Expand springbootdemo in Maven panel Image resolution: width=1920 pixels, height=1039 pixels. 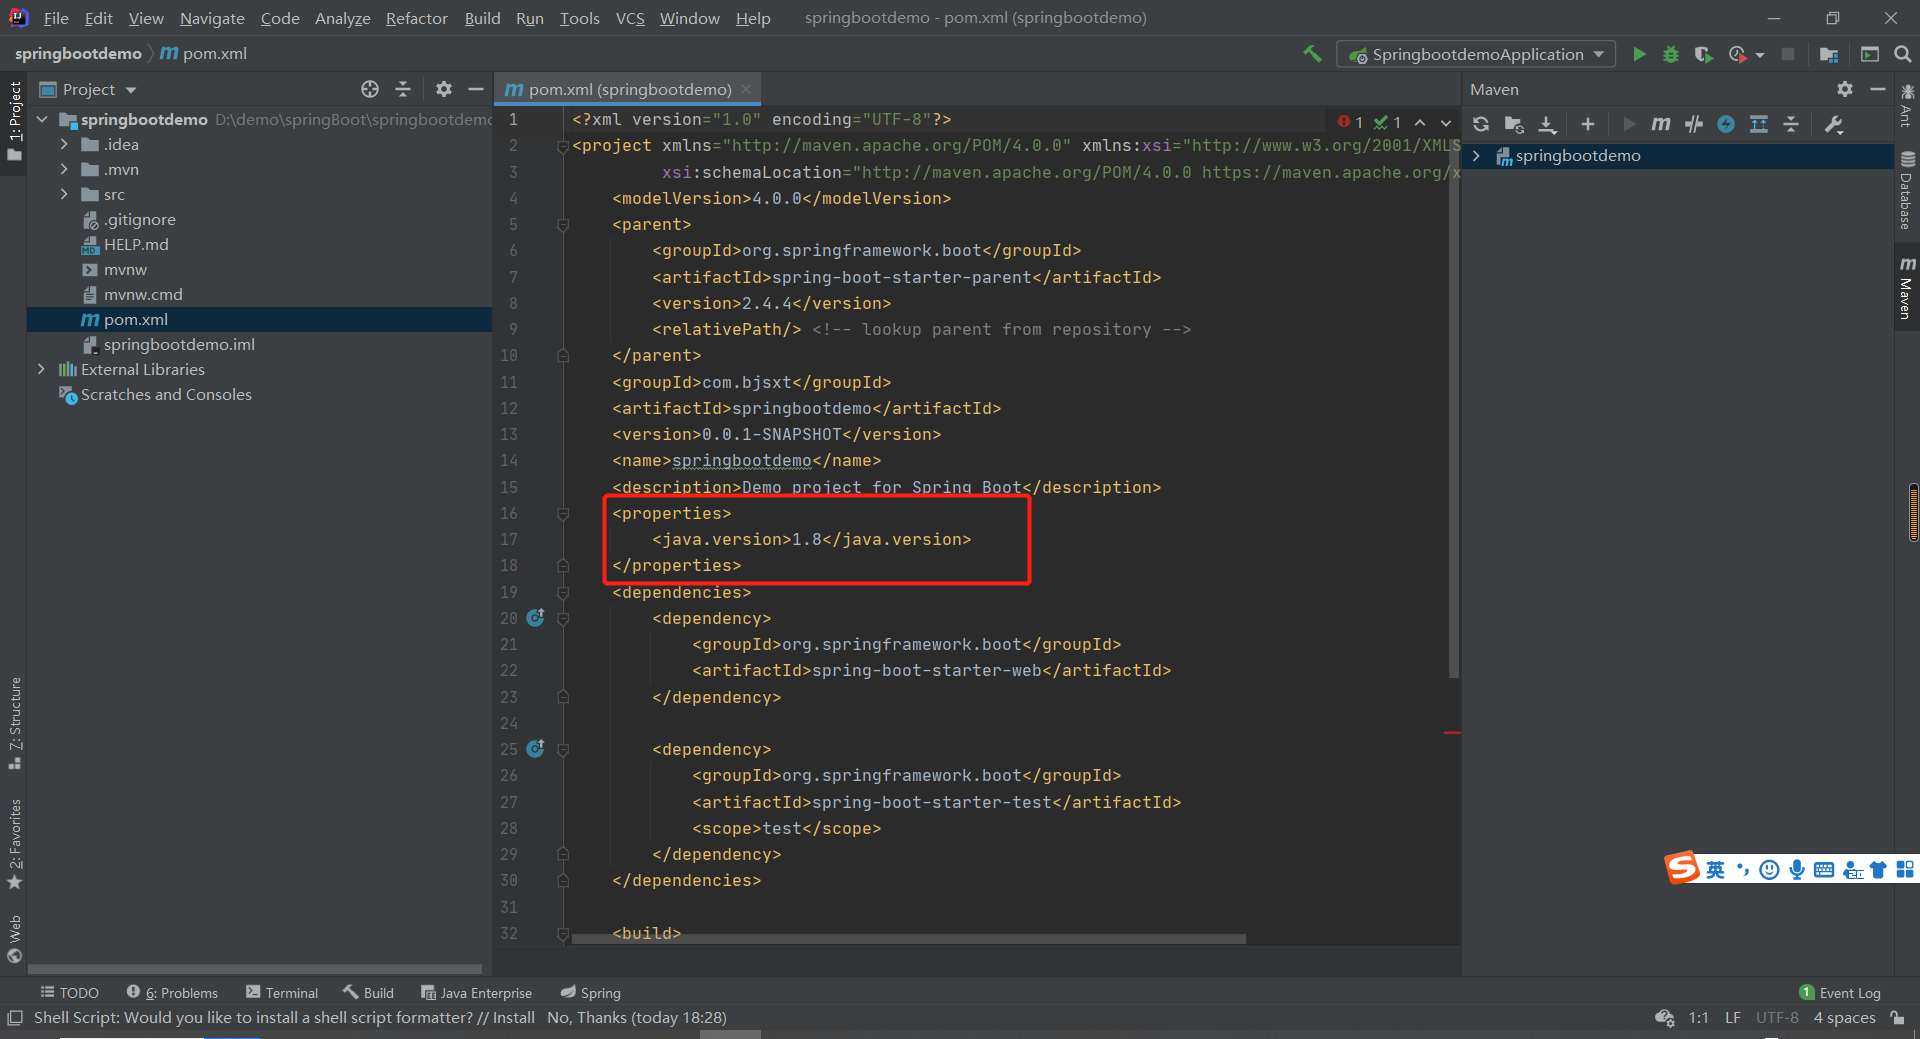pyautogui.click(x=1476, y=155)
